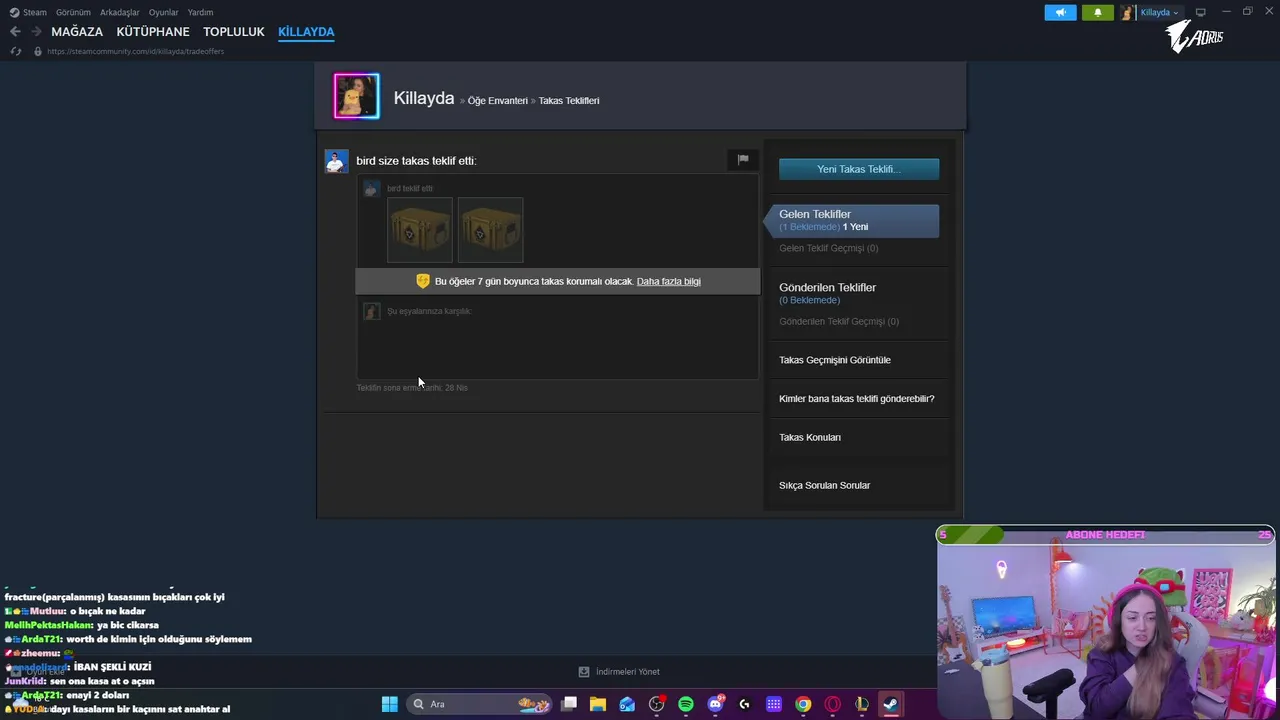Open Outlook from the taskbar
1280x720 pixels.
(627, 704)
